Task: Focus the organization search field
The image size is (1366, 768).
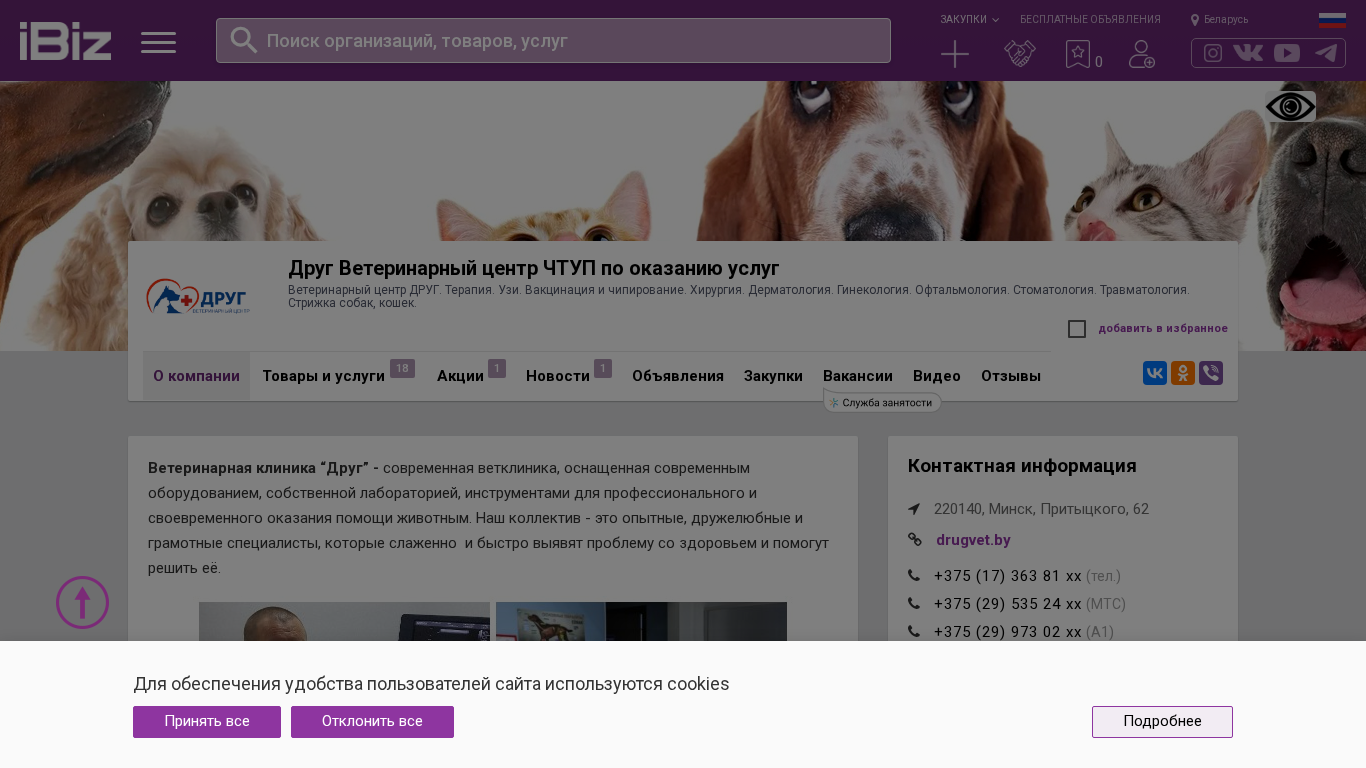Action: click(x=553, y=40)
